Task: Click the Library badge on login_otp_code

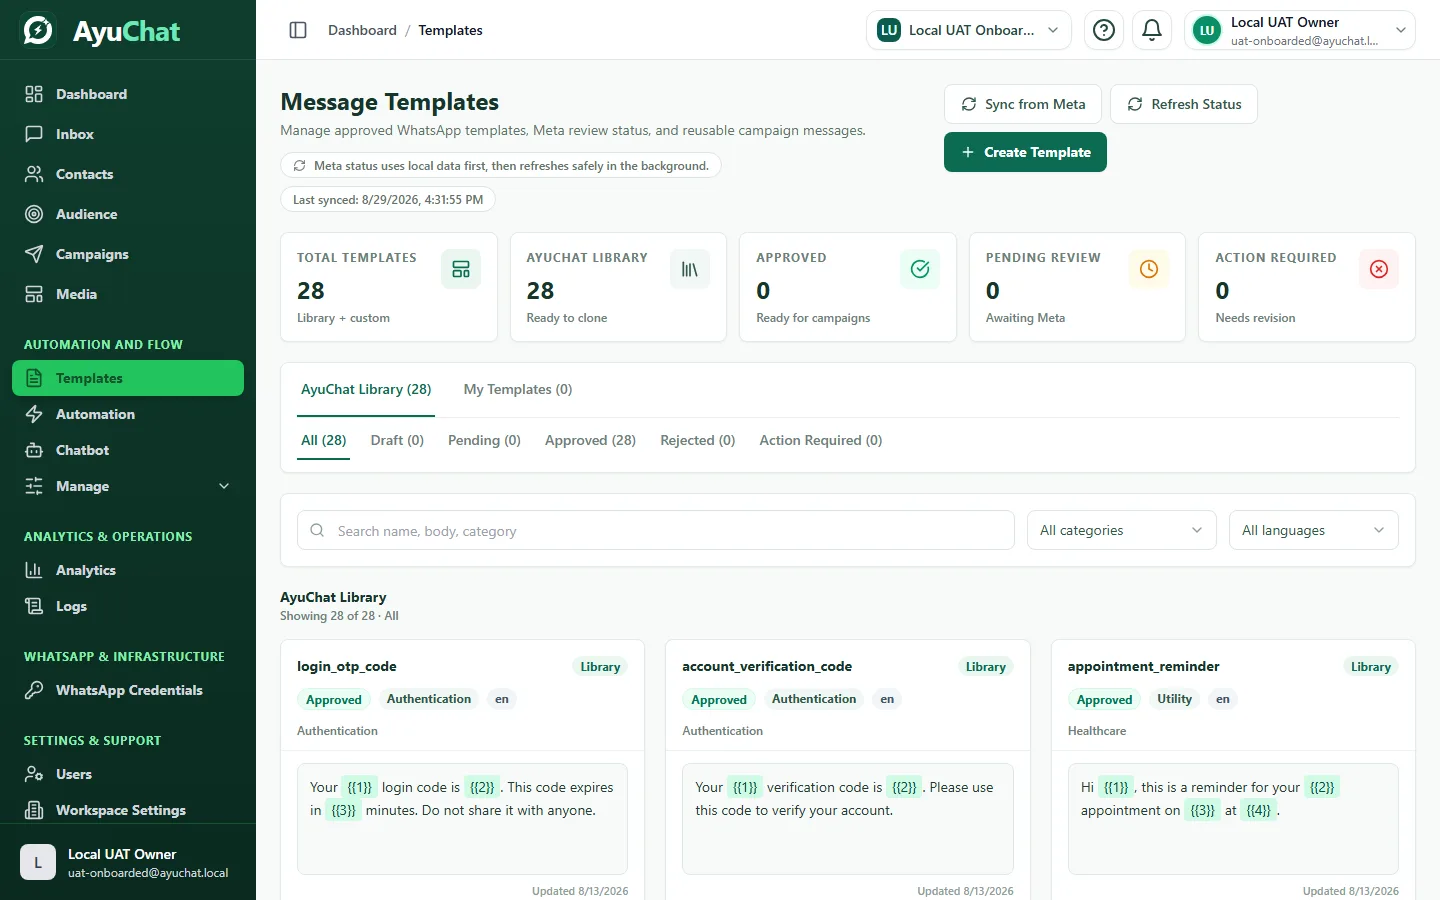Action: tap(600, 667)
